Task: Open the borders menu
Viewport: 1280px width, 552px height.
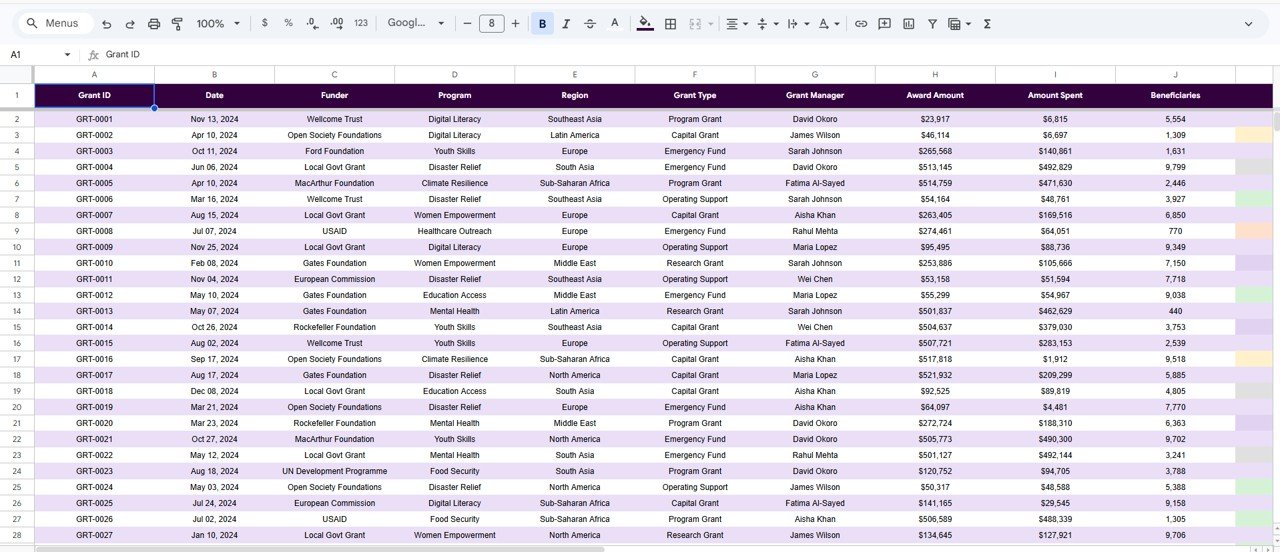Action: click(670, 23)
